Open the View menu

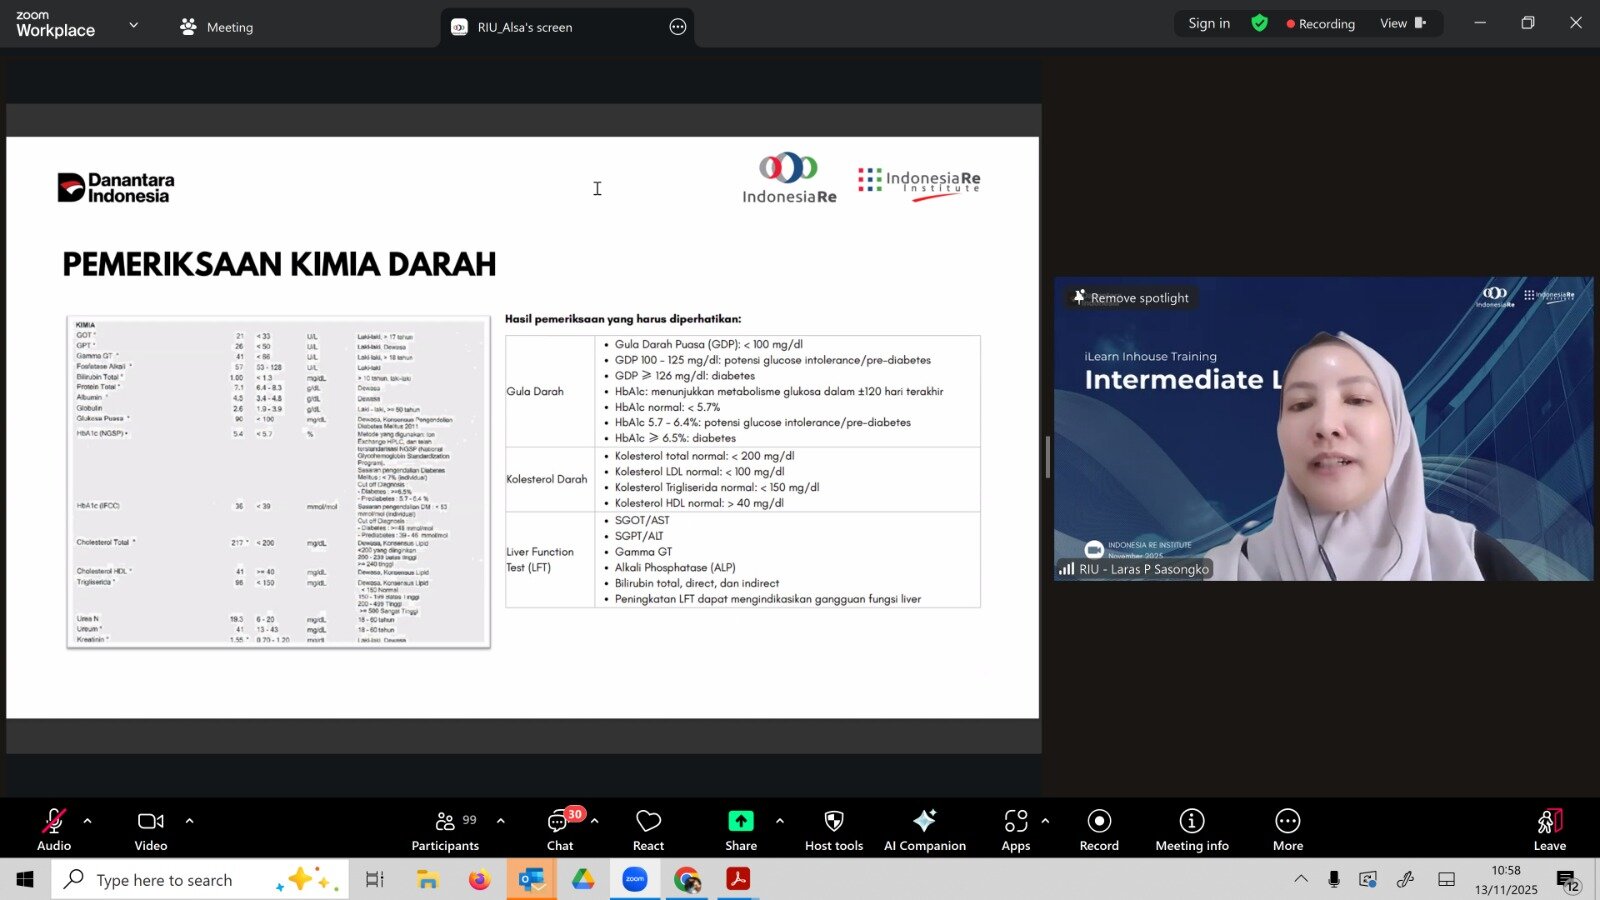point(1402,23)
